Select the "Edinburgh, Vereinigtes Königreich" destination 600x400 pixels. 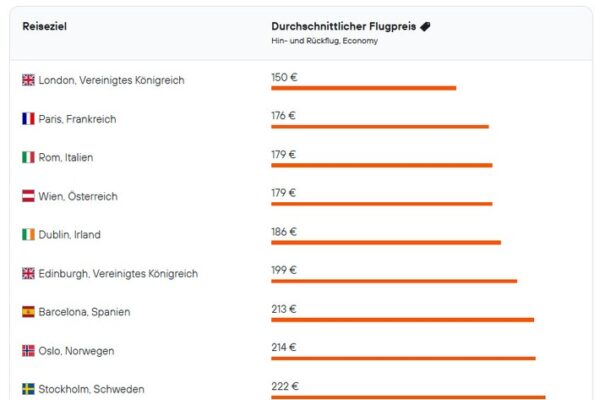coord(118,273)
